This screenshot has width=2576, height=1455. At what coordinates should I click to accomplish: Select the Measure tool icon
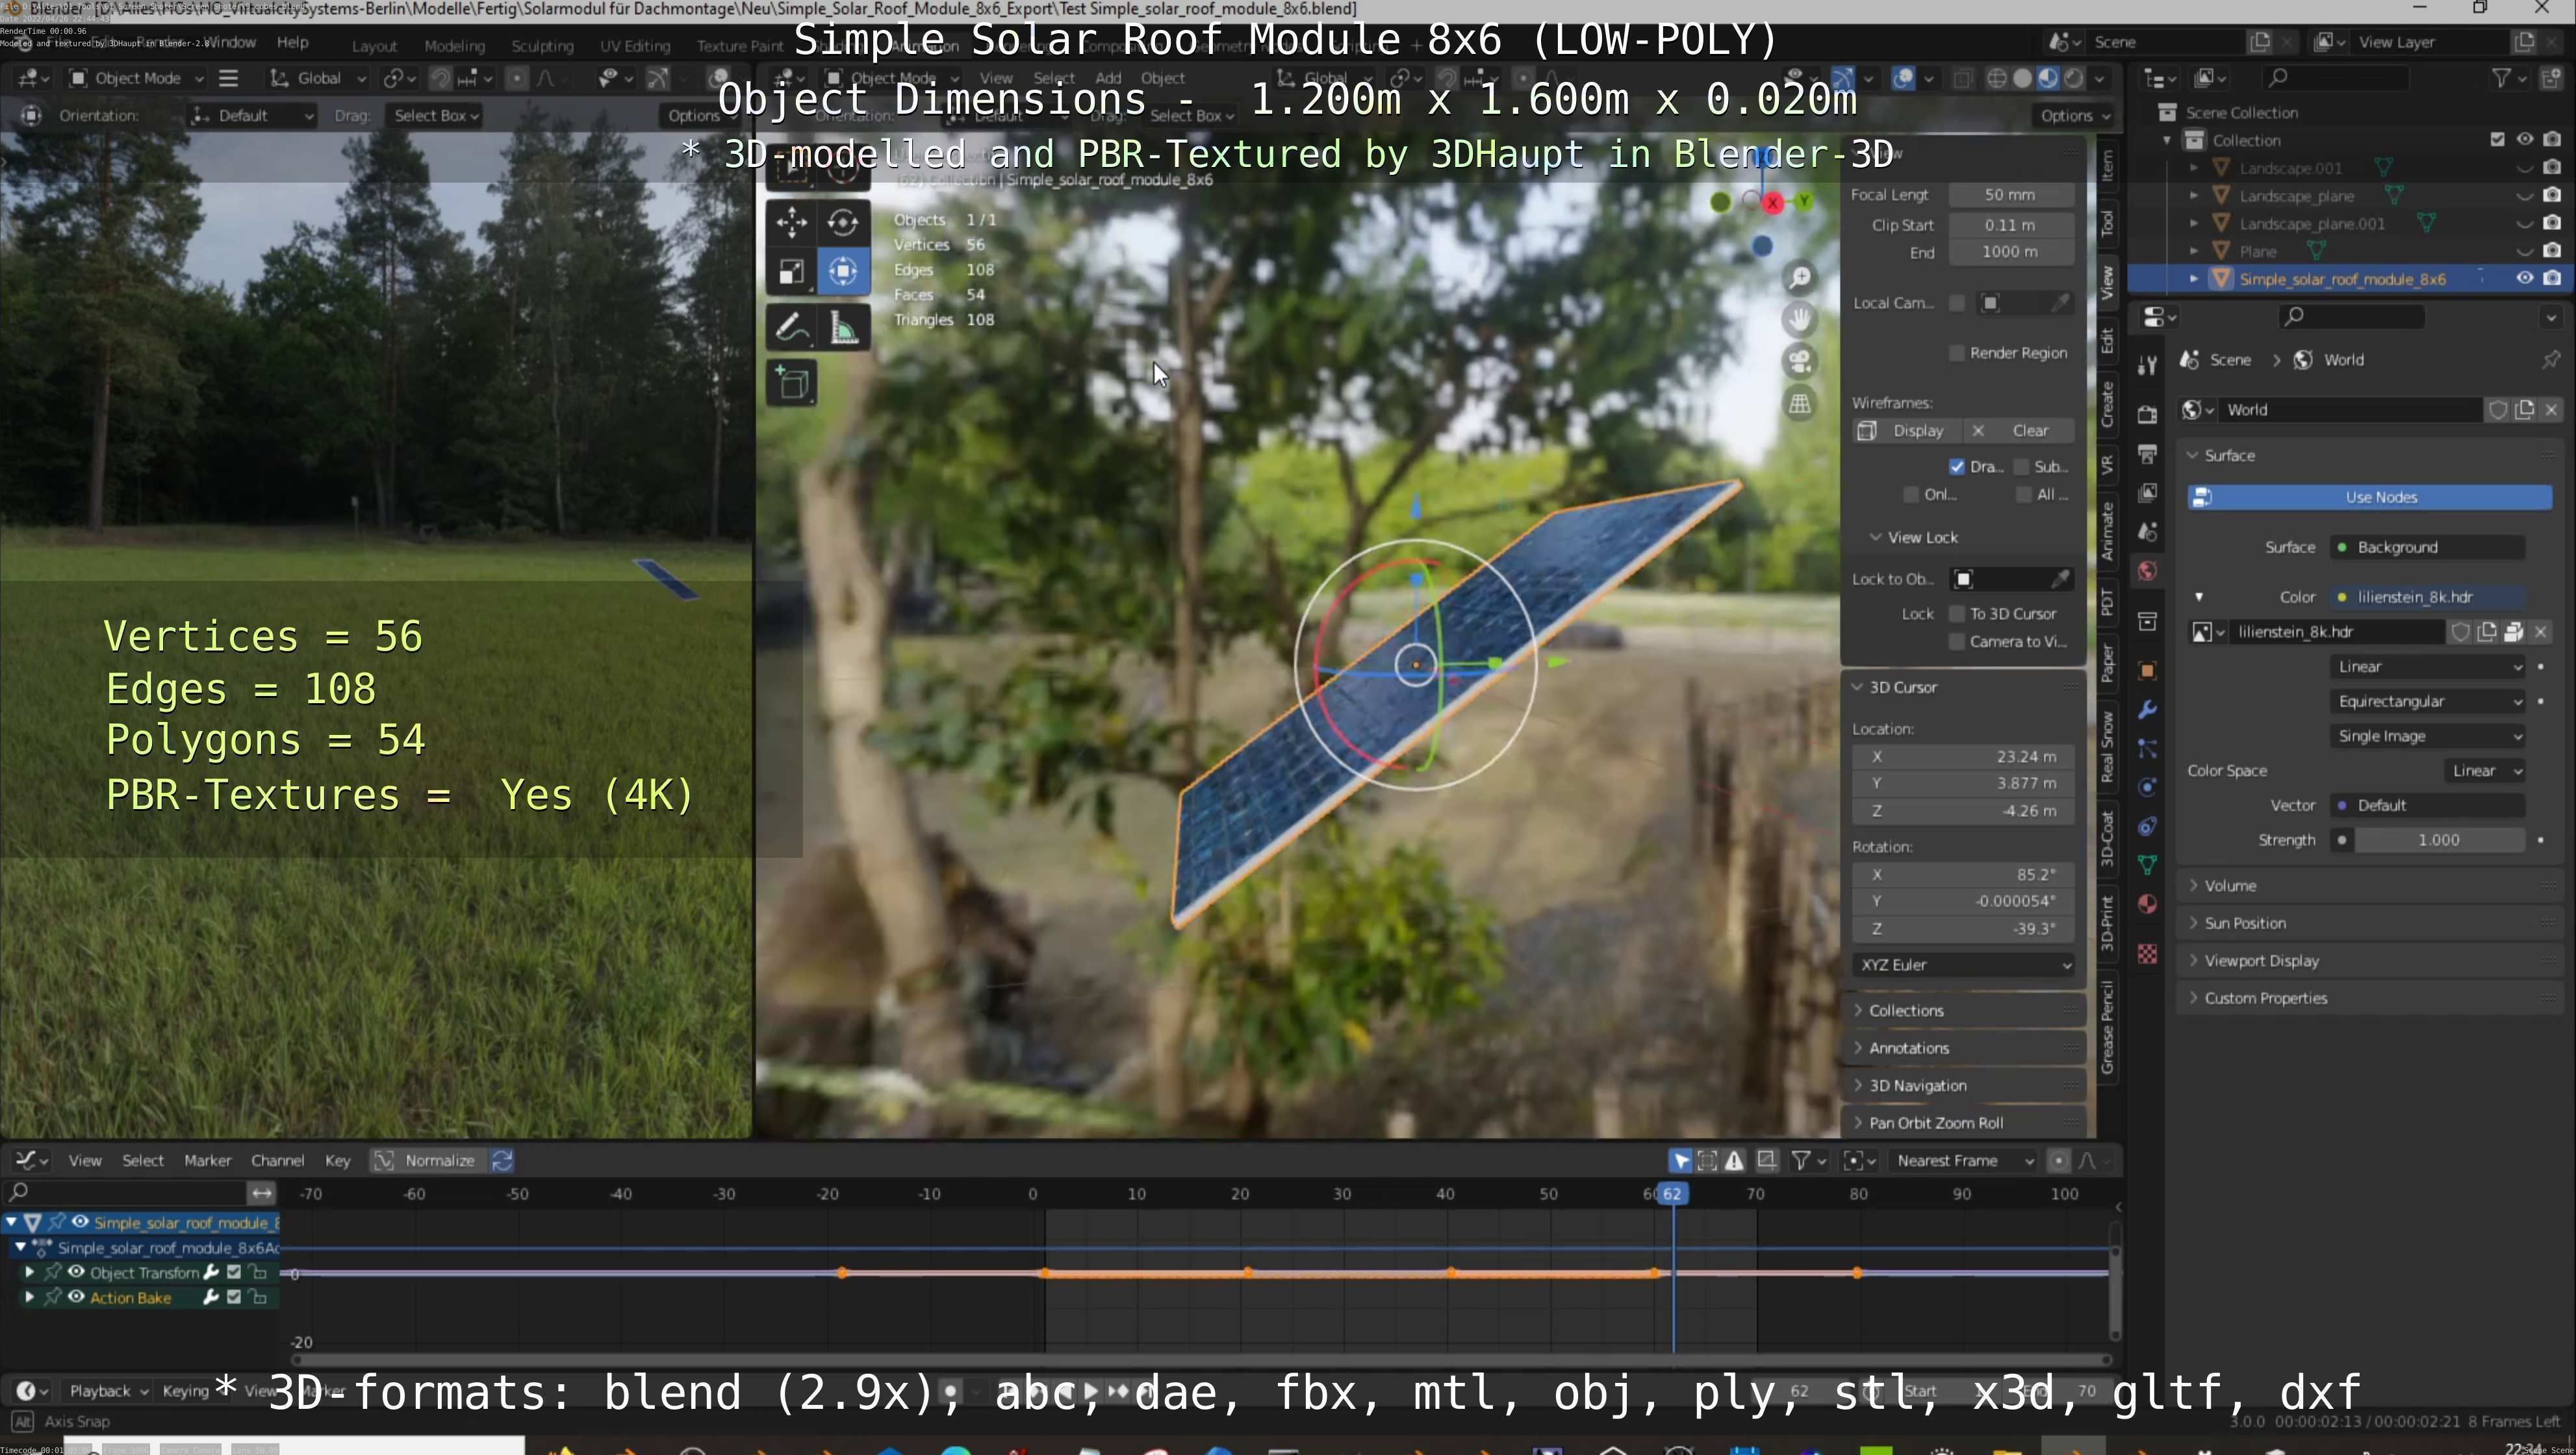pos(843,327)
